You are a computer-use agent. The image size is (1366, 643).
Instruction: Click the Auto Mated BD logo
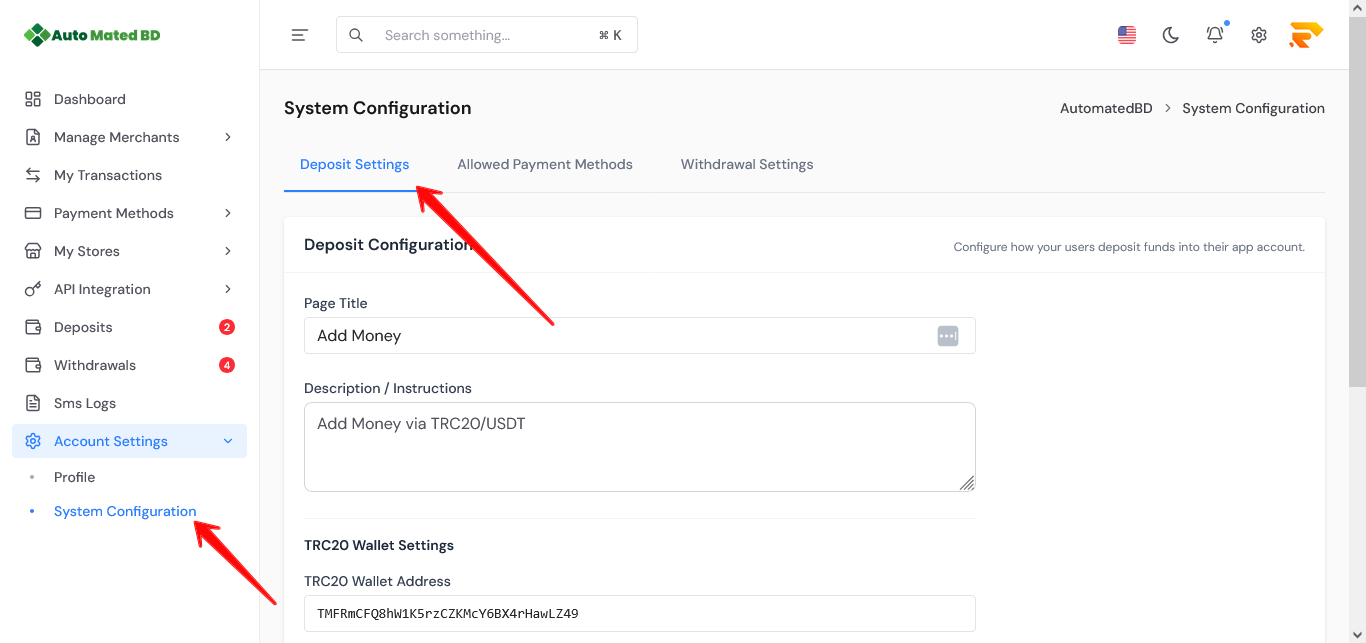(x=92, y=35)
